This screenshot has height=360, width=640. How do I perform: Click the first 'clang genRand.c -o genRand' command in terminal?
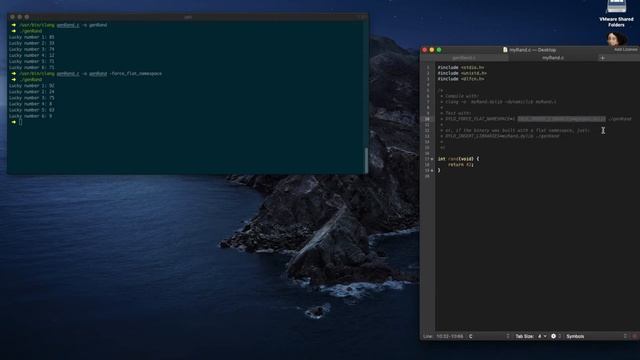click(63, 25)
